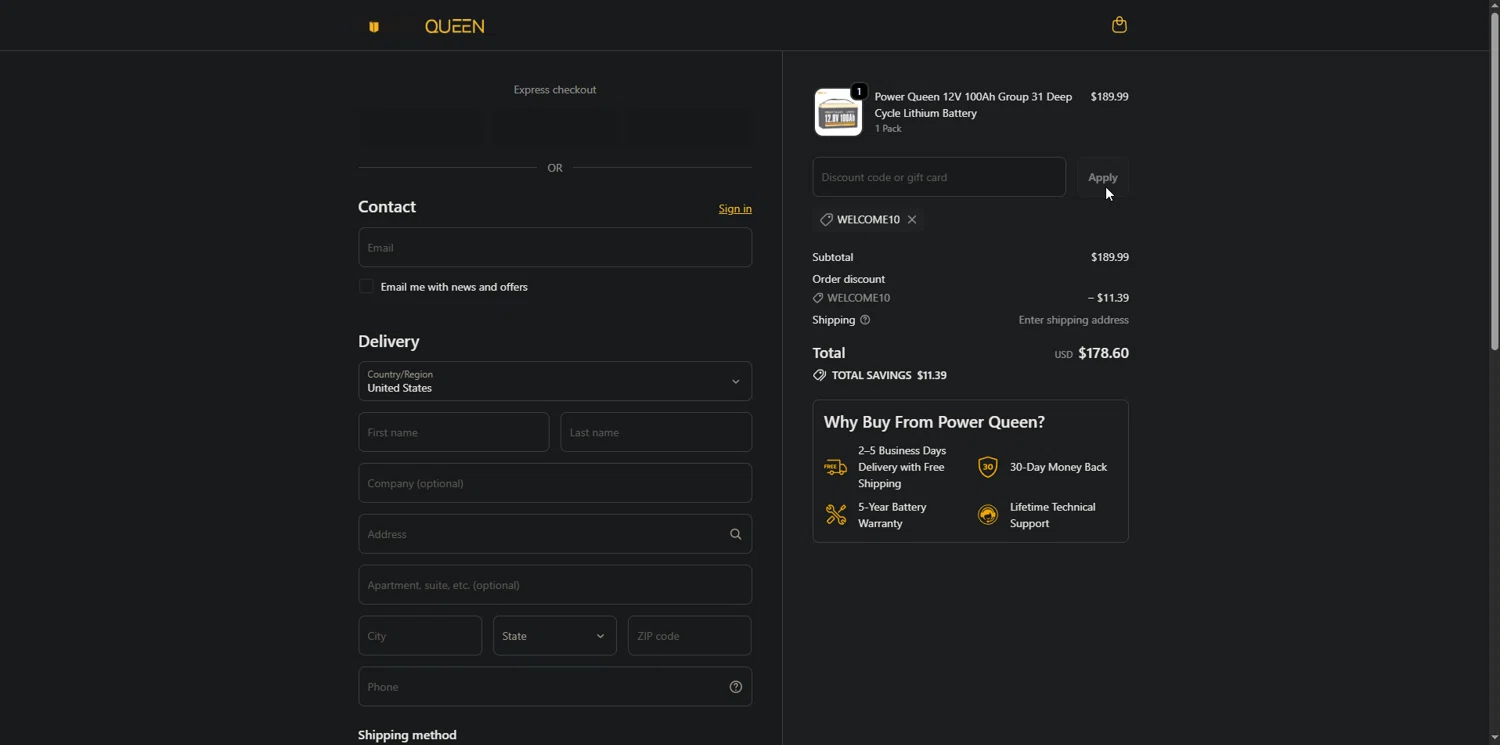Click the Lifetime Technical Support headset icon
Viewport: 1500px width, 745px height.
[x=987, y=515]
